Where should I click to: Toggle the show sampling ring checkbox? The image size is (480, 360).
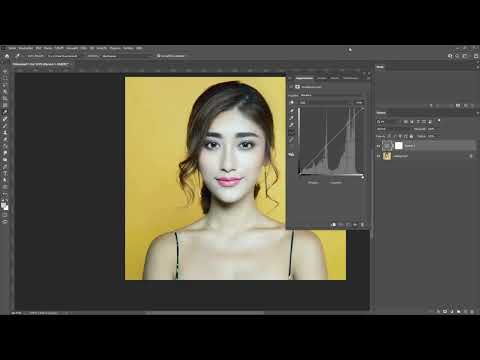(x=158, y=56)
